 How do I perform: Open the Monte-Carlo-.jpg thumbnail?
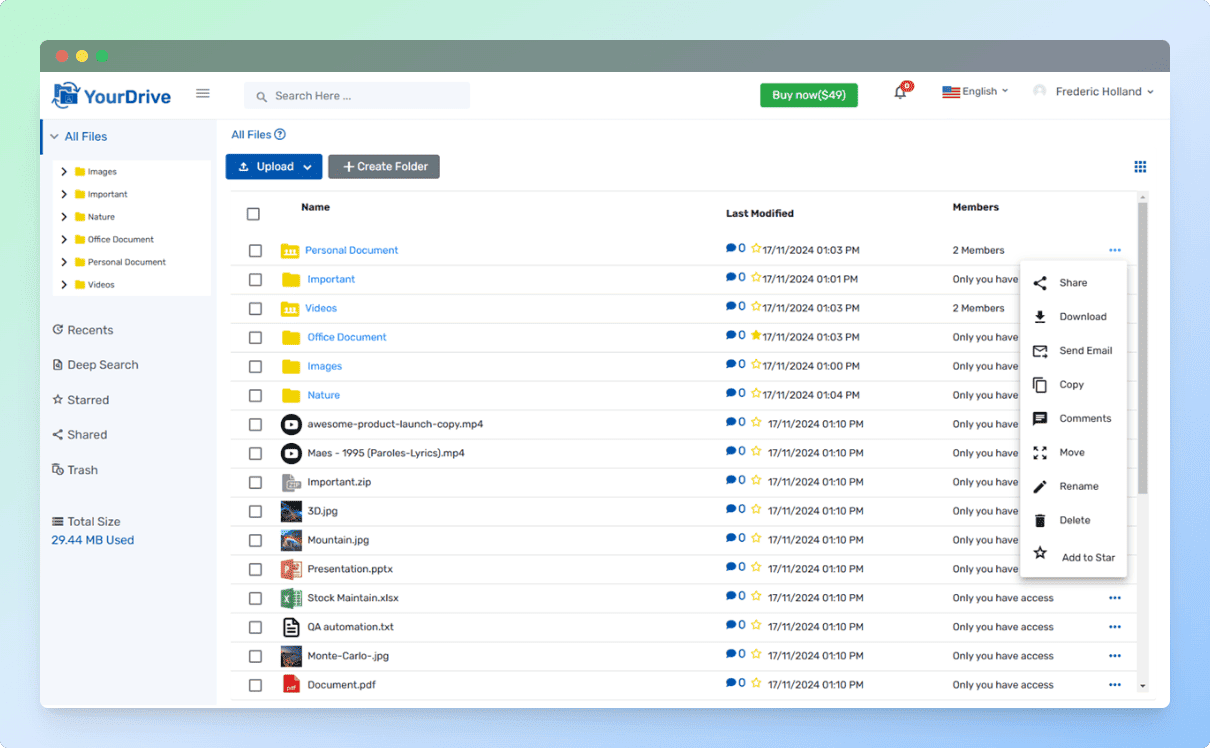[291, 656]
